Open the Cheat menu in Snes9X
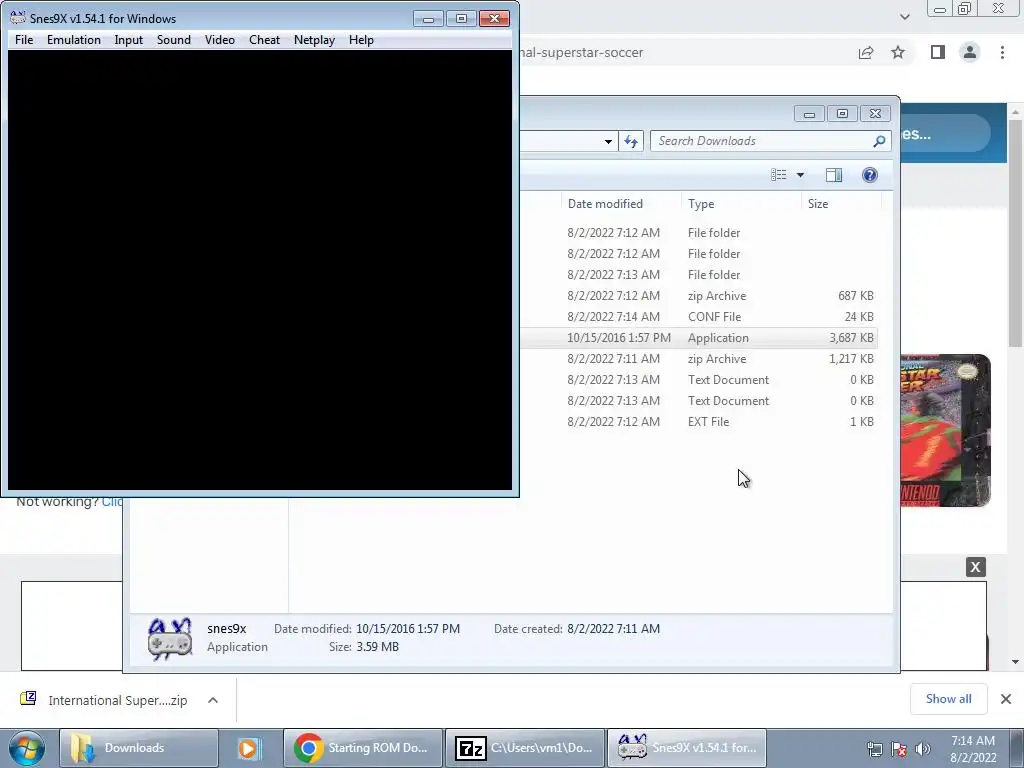Image resolution: width=1024 pixels, height=768 pixels. (x=264, y=40)
